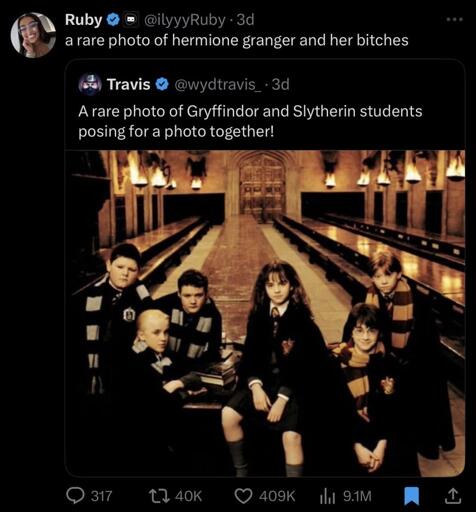The width and height of the screenshot is (476, 512).
Task: Open the @wydtravis_ handle
Action: click(218, 85)
